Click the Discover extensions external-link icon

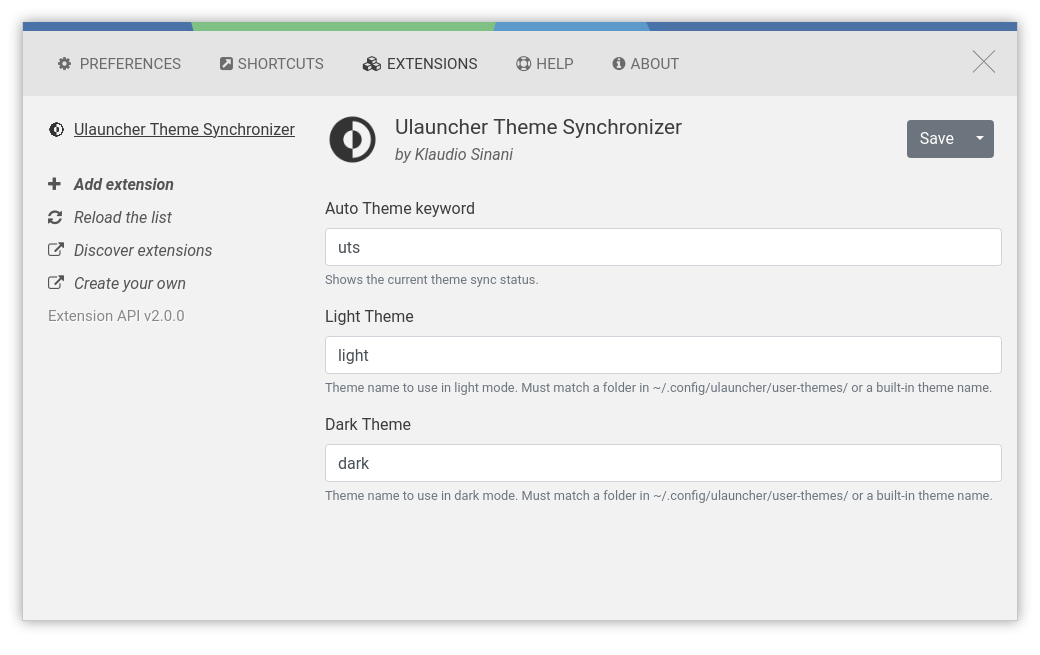tap(56, 250)
